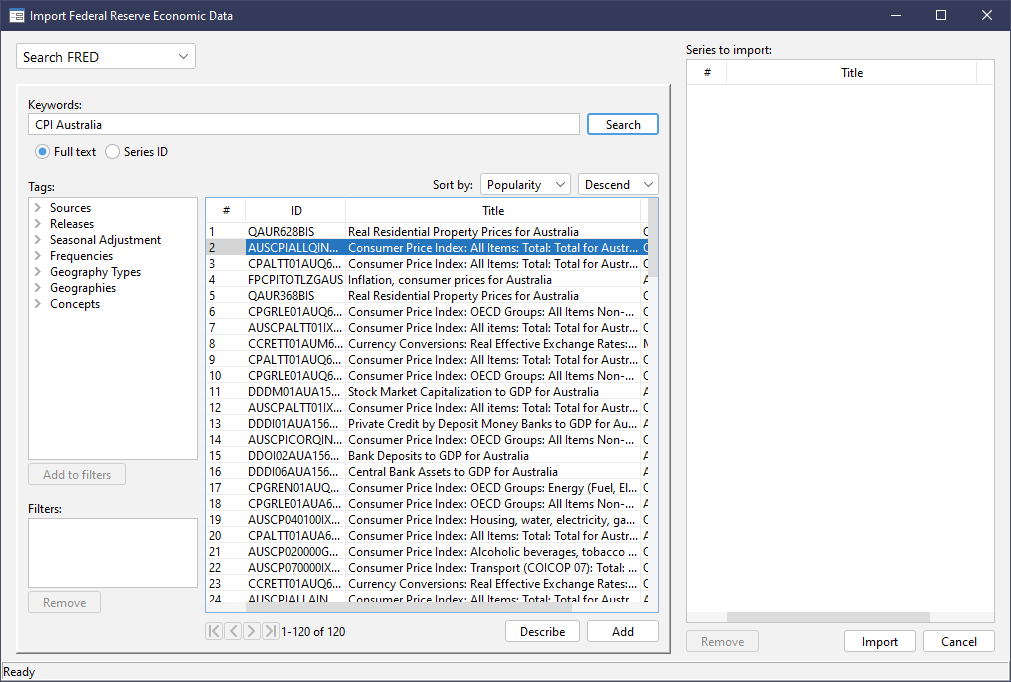The image size is (1011, 682).
Task: Go to the previous results page
Action: 233,631
